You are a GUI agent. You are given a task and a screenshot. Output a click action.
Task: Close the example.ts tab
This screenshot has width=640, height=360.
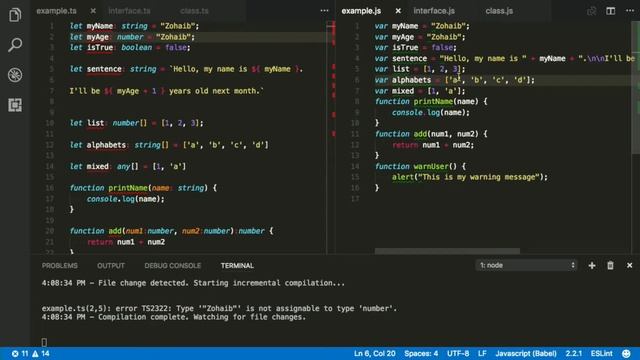[x=93, y=11]
